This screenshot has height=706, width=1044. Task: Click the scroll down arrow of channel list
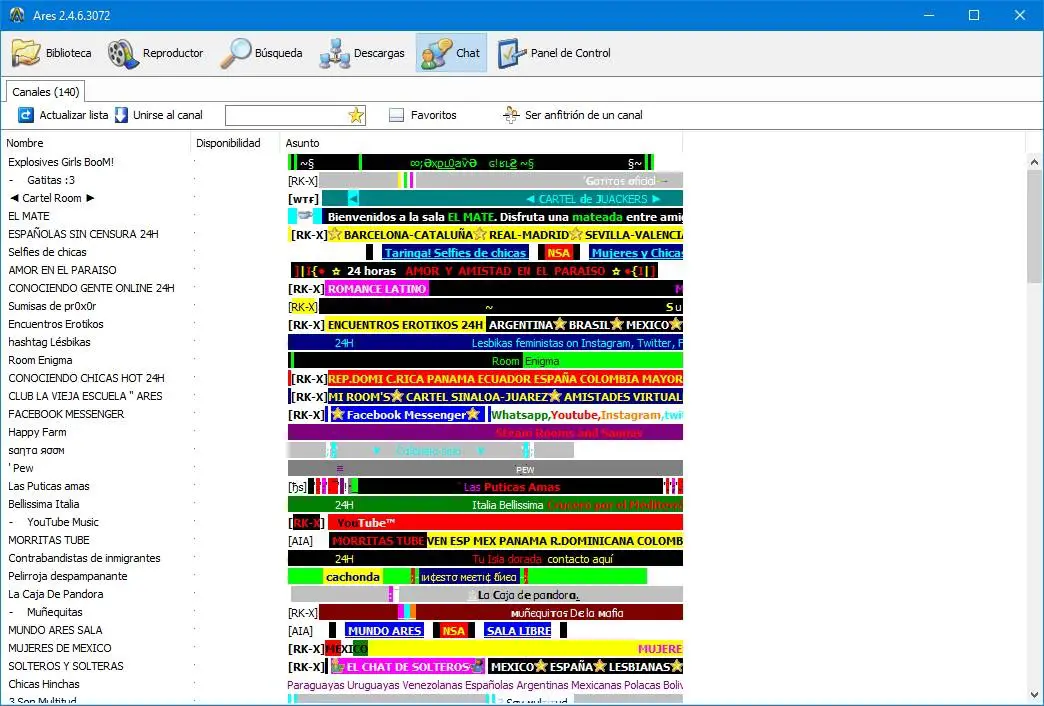point(1034,695)
